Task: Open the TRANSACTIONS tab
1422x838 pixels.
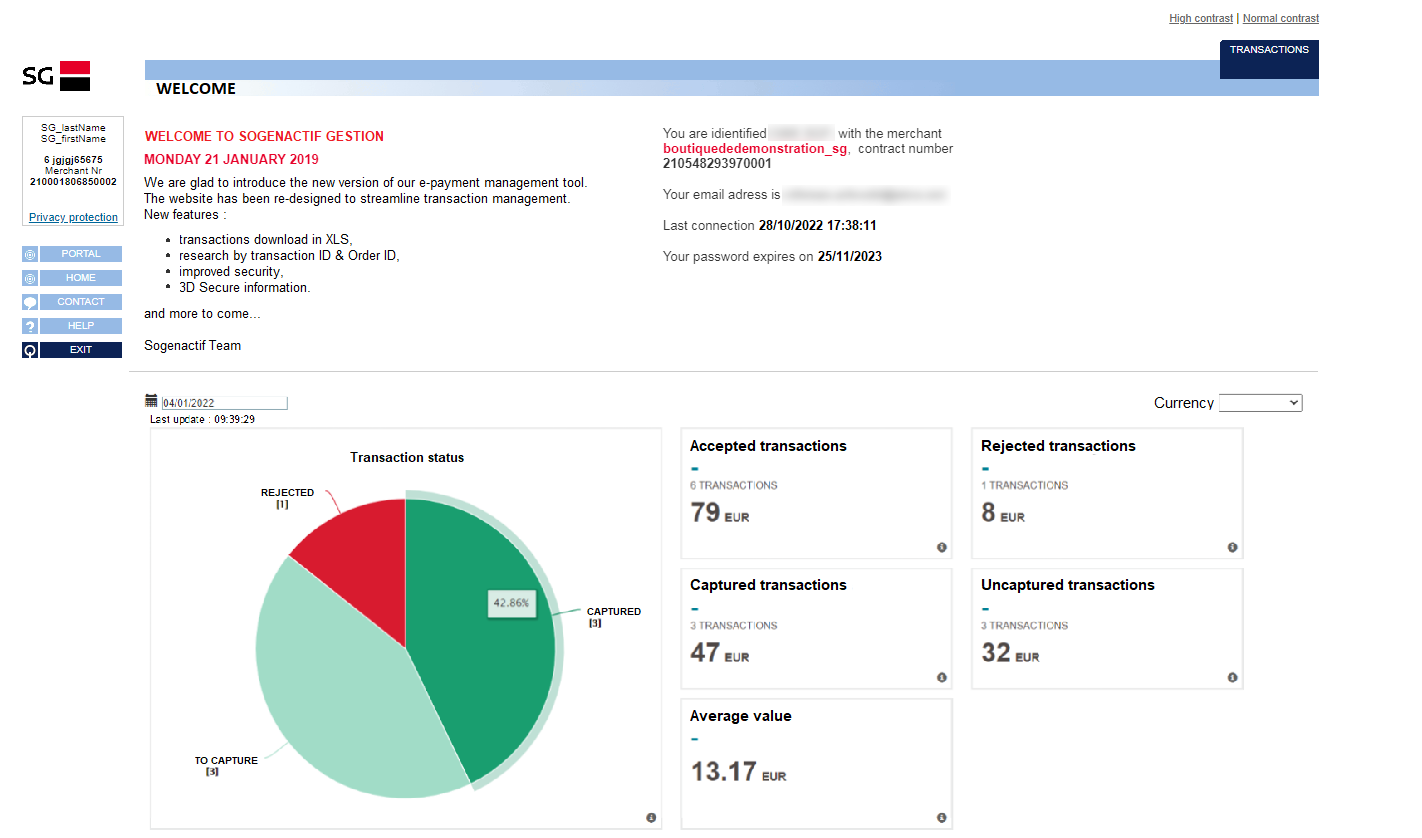Action: [1269, 58]
